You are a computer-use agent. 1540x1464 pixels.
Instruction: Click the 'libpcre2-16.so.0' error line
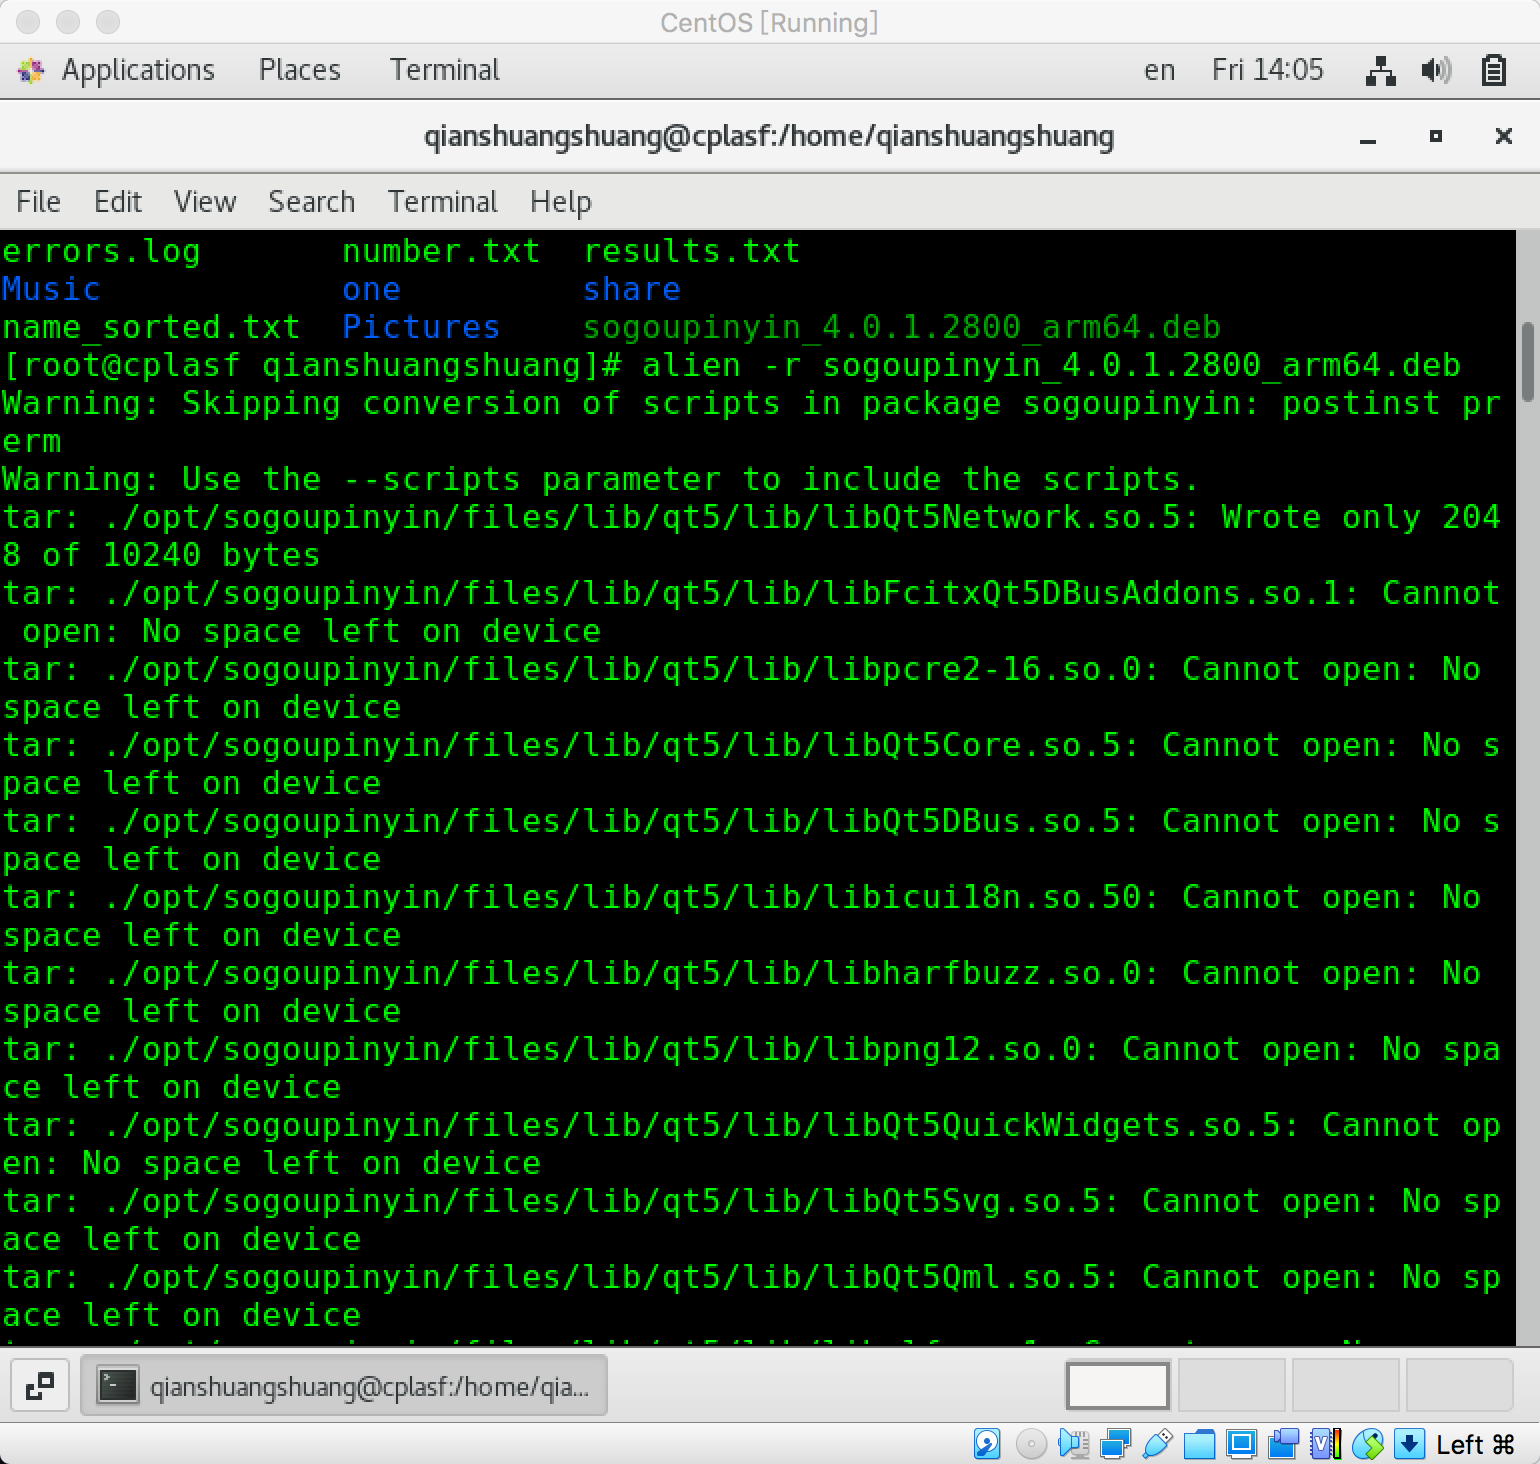(741, 689)
